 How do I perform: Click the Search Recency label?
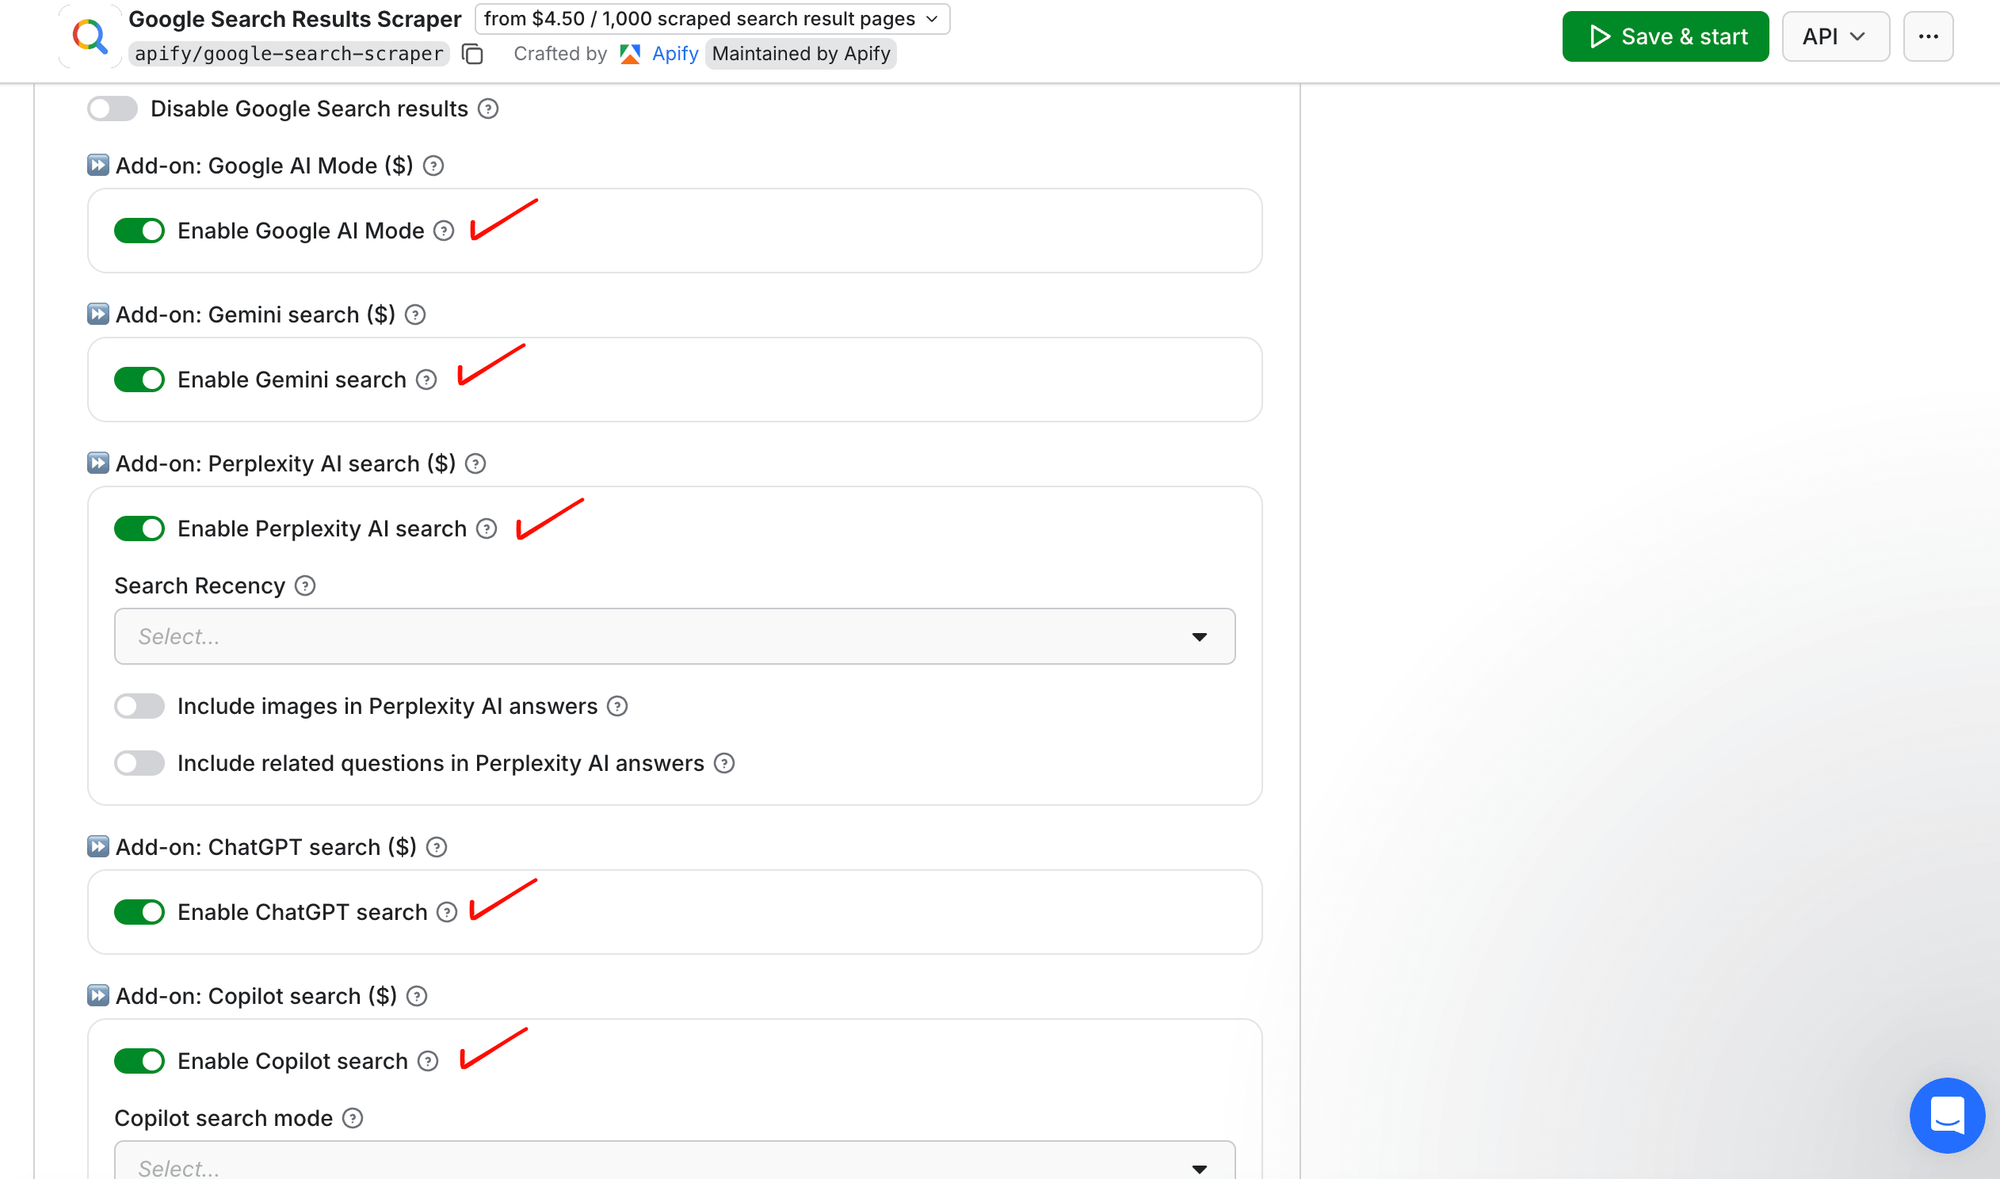coord(200,586)
